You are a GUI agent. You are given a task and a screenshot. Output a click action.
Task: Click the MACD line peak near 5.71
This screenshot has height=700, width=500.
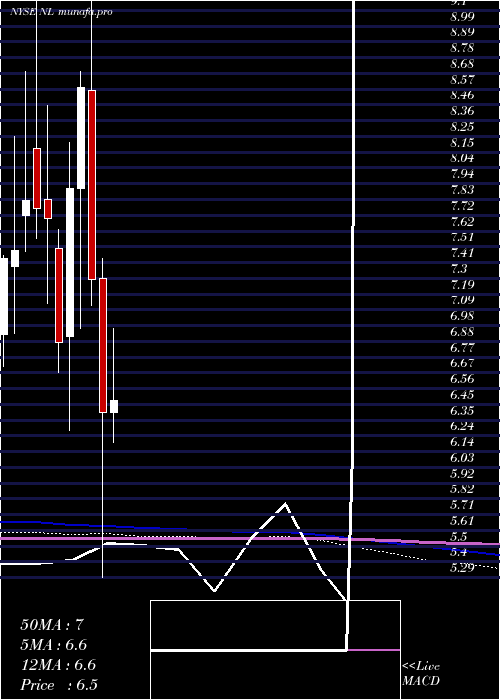click(285, 504)
